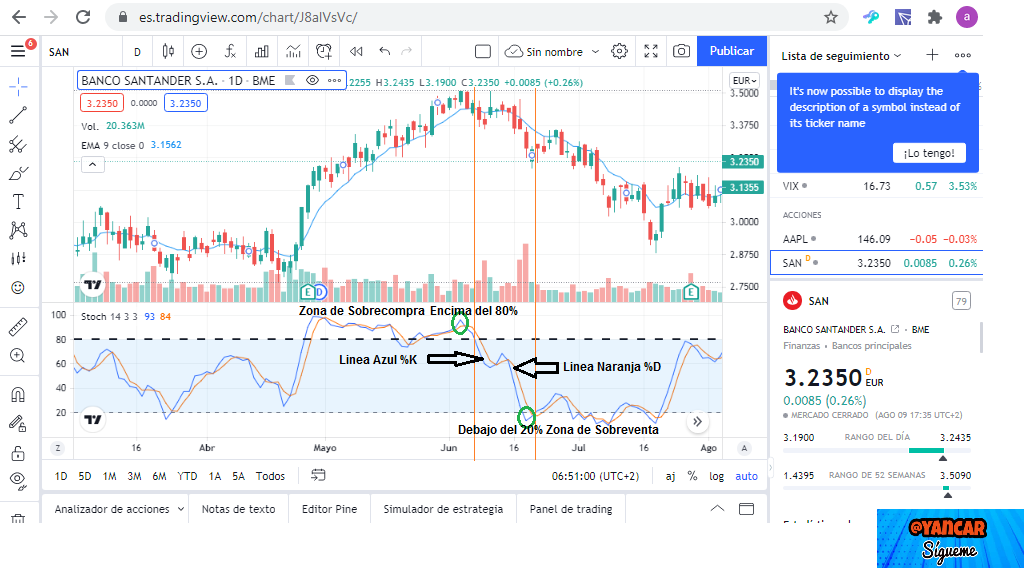Open the chart settings gear

tap(619, 52)
